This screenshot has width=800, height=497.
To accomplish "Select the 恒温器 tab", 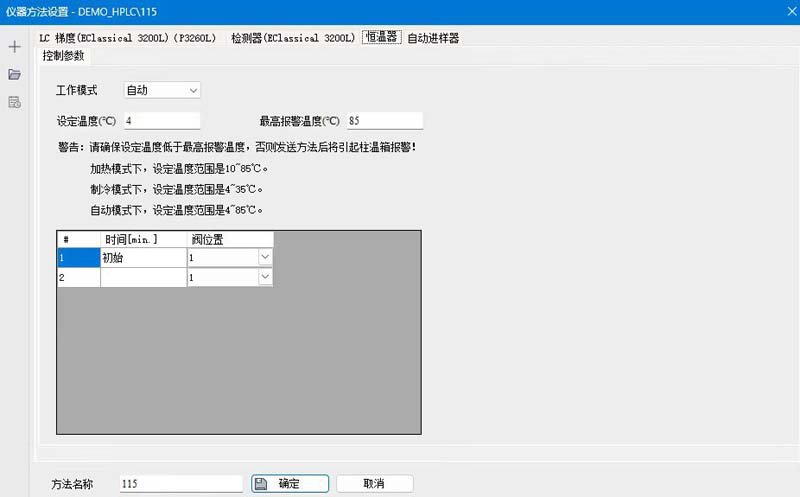I will (x=382, y=37).
